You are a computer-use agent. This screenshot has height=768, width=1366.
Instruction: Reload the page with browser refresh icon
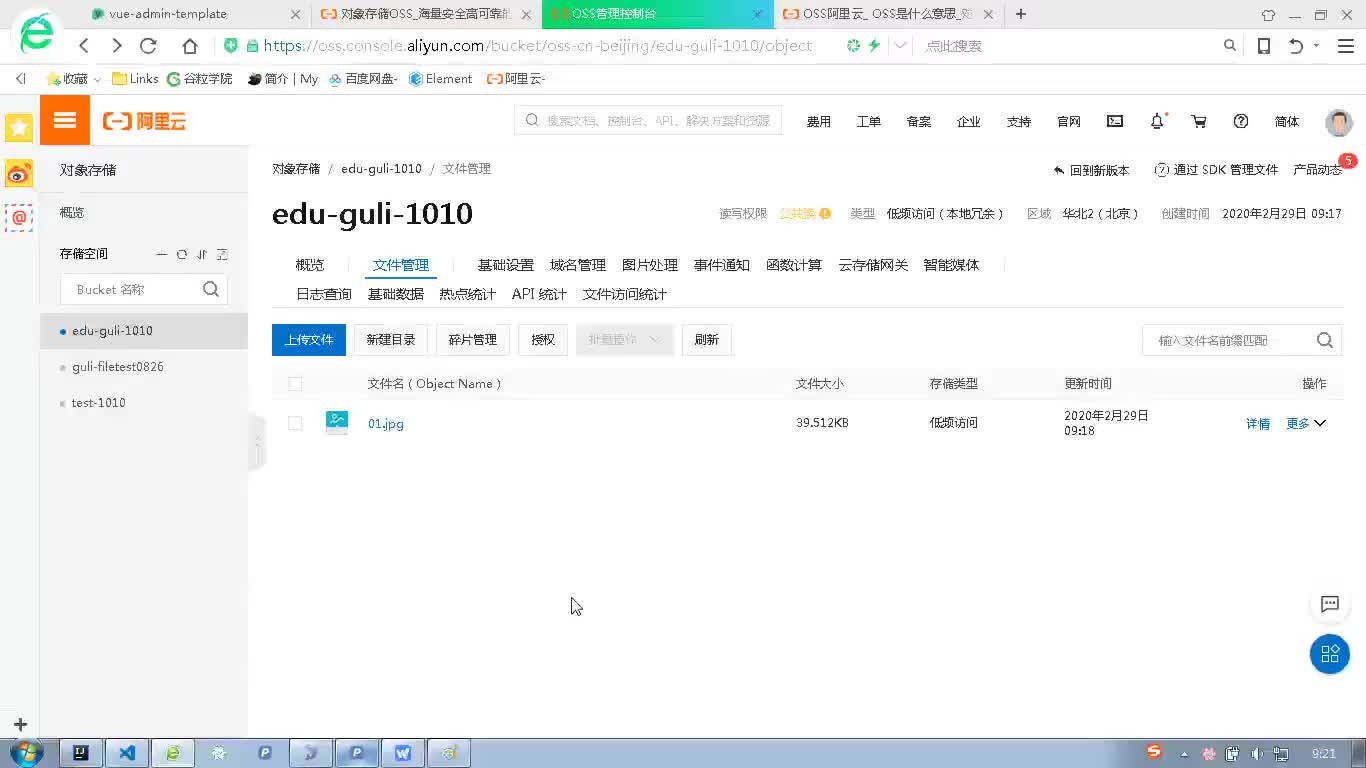coord(148,46)
